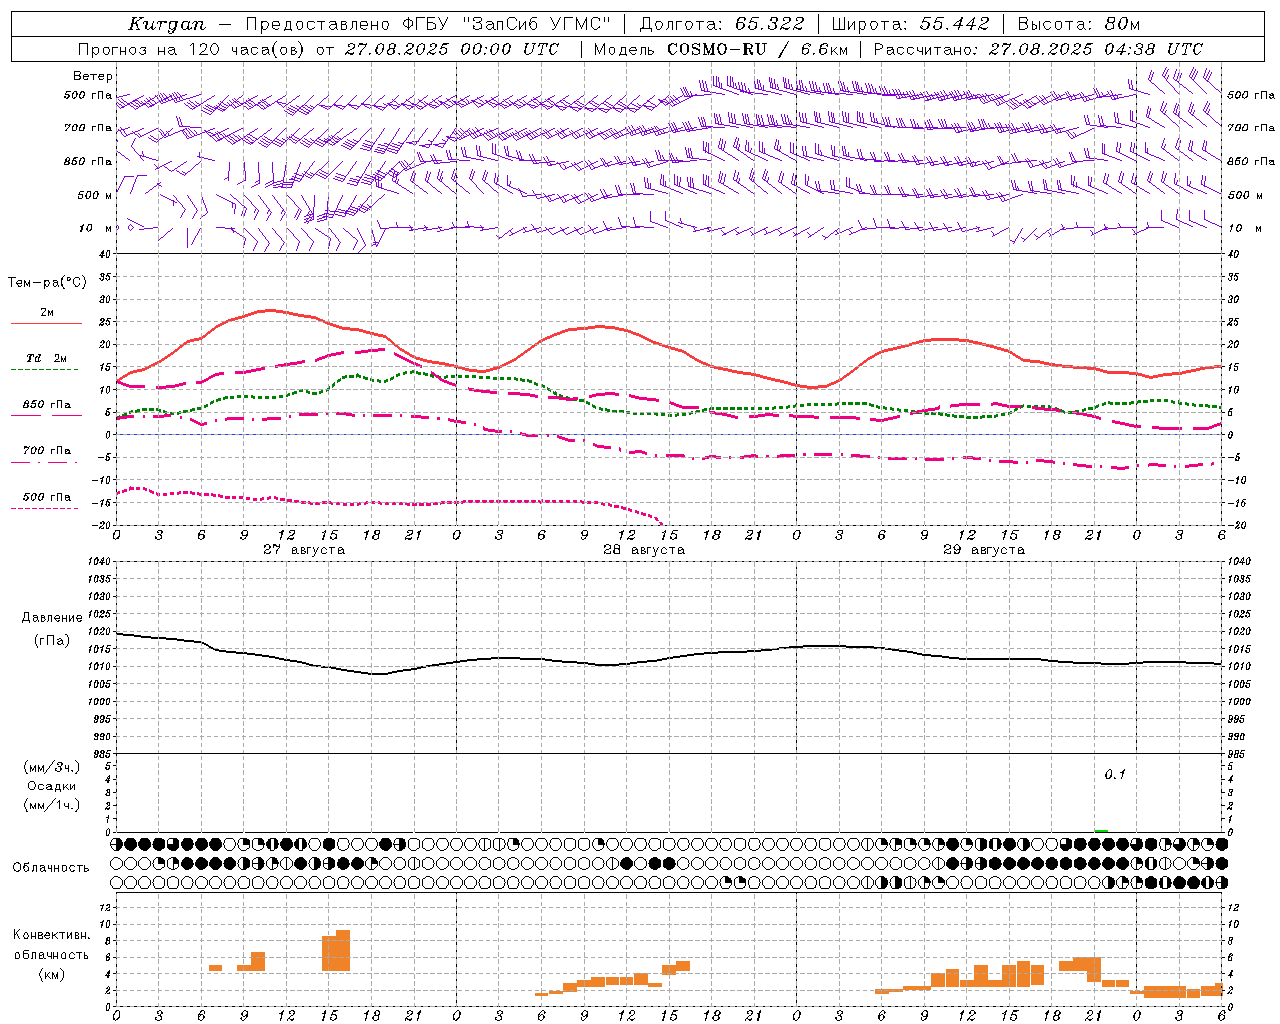Click the Тем-ра(°C) temperature axis title

[47, 283]
